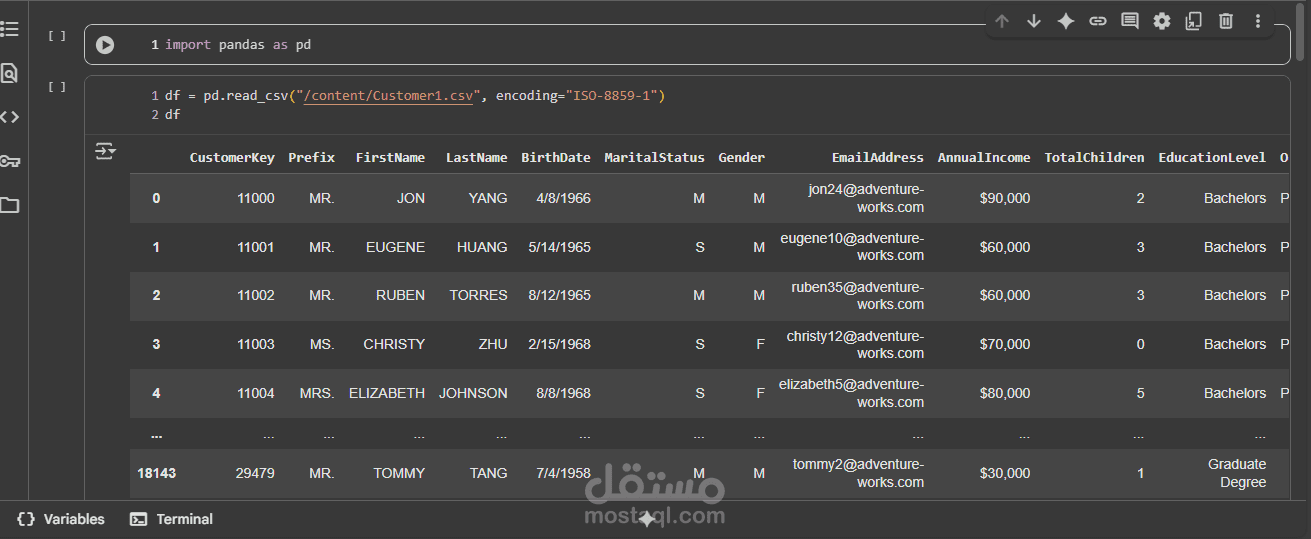Open the Secrets key sidebar icon

(x=9, y=161)
